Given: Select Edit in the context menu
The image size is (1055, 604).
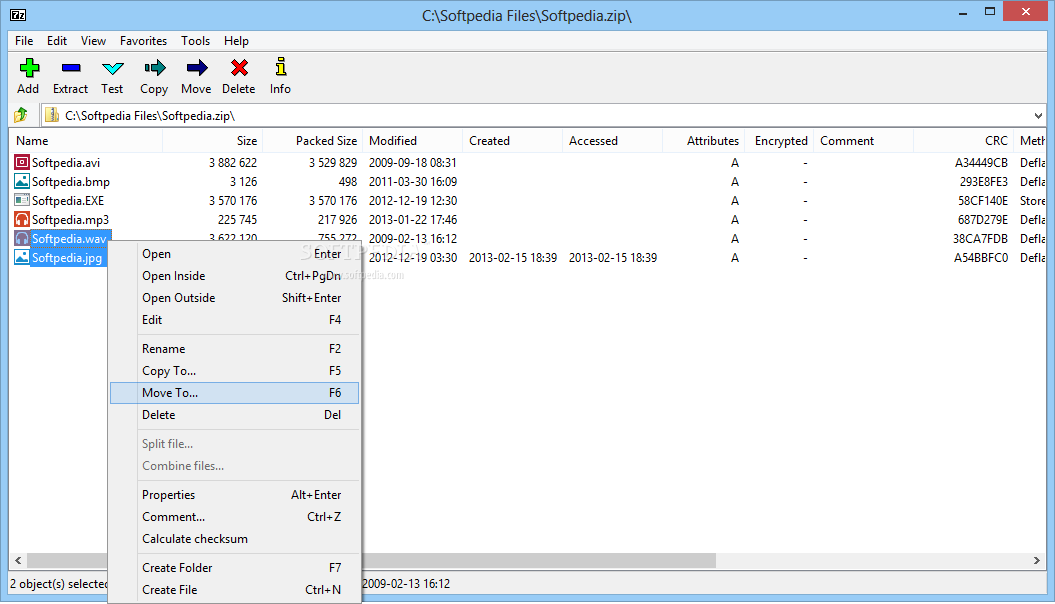Looking at the screenshot, I should (x=234, y=319).
